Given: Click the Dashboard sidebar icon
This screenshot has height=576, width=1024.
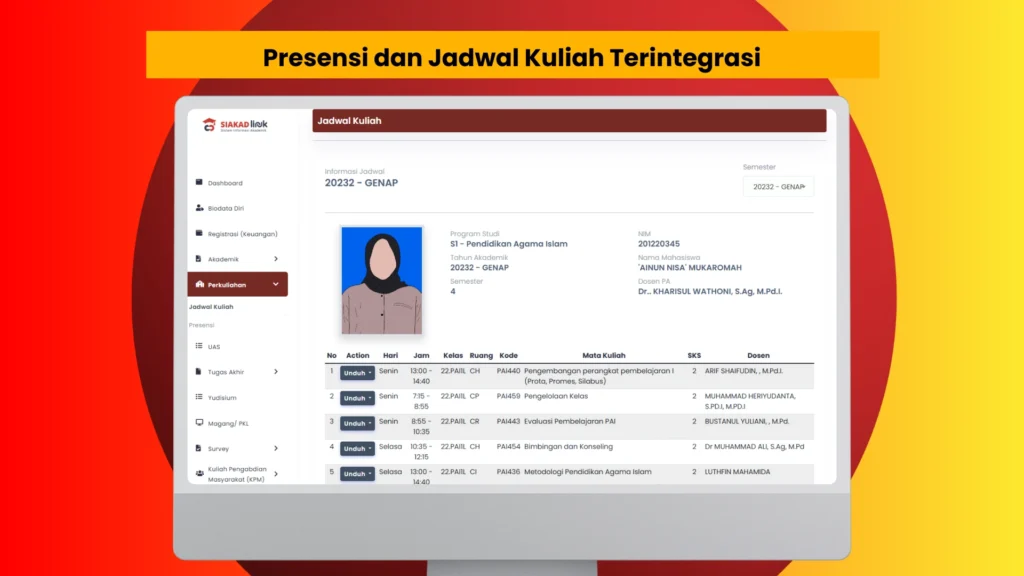Looking at the screenshot, I should pos(199,182).
